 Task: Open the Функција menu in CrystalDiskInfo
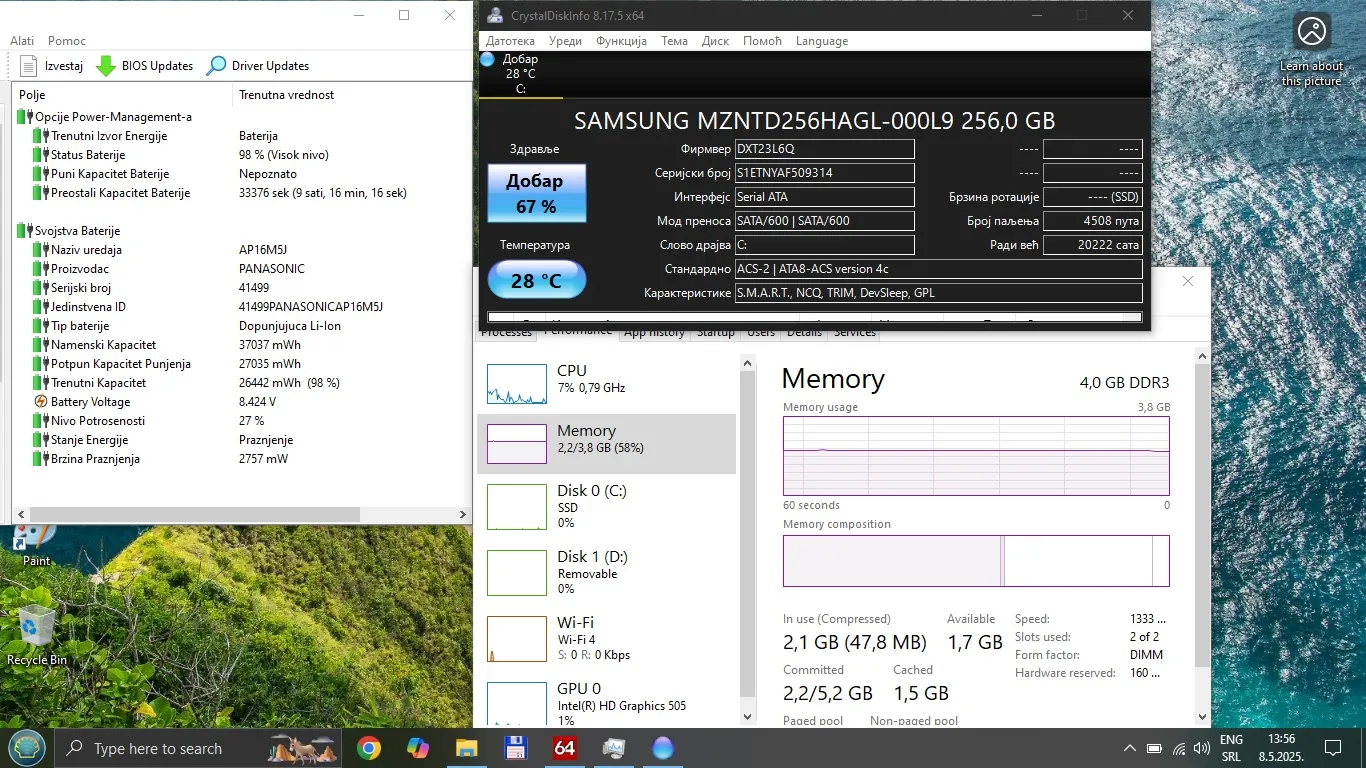[621, 41]
